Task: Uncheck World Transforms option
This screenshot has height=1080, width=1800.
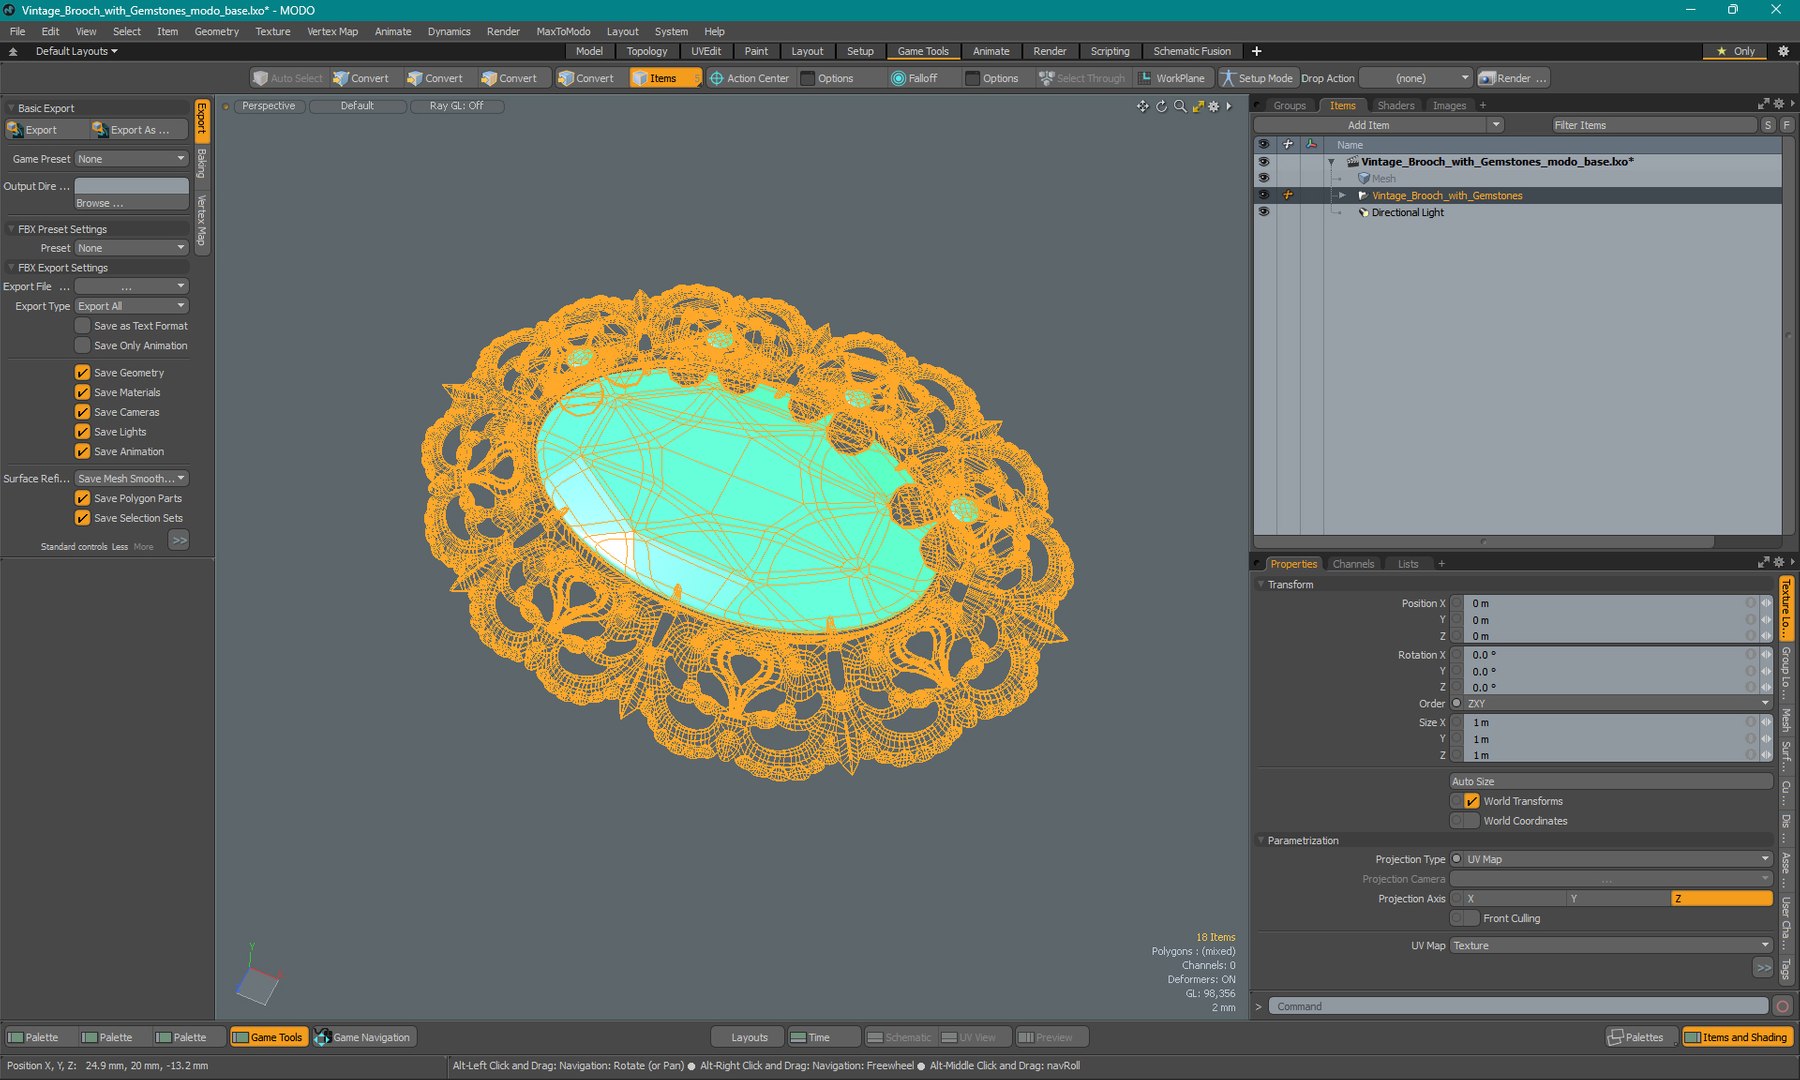Action: pos(1471,801)
